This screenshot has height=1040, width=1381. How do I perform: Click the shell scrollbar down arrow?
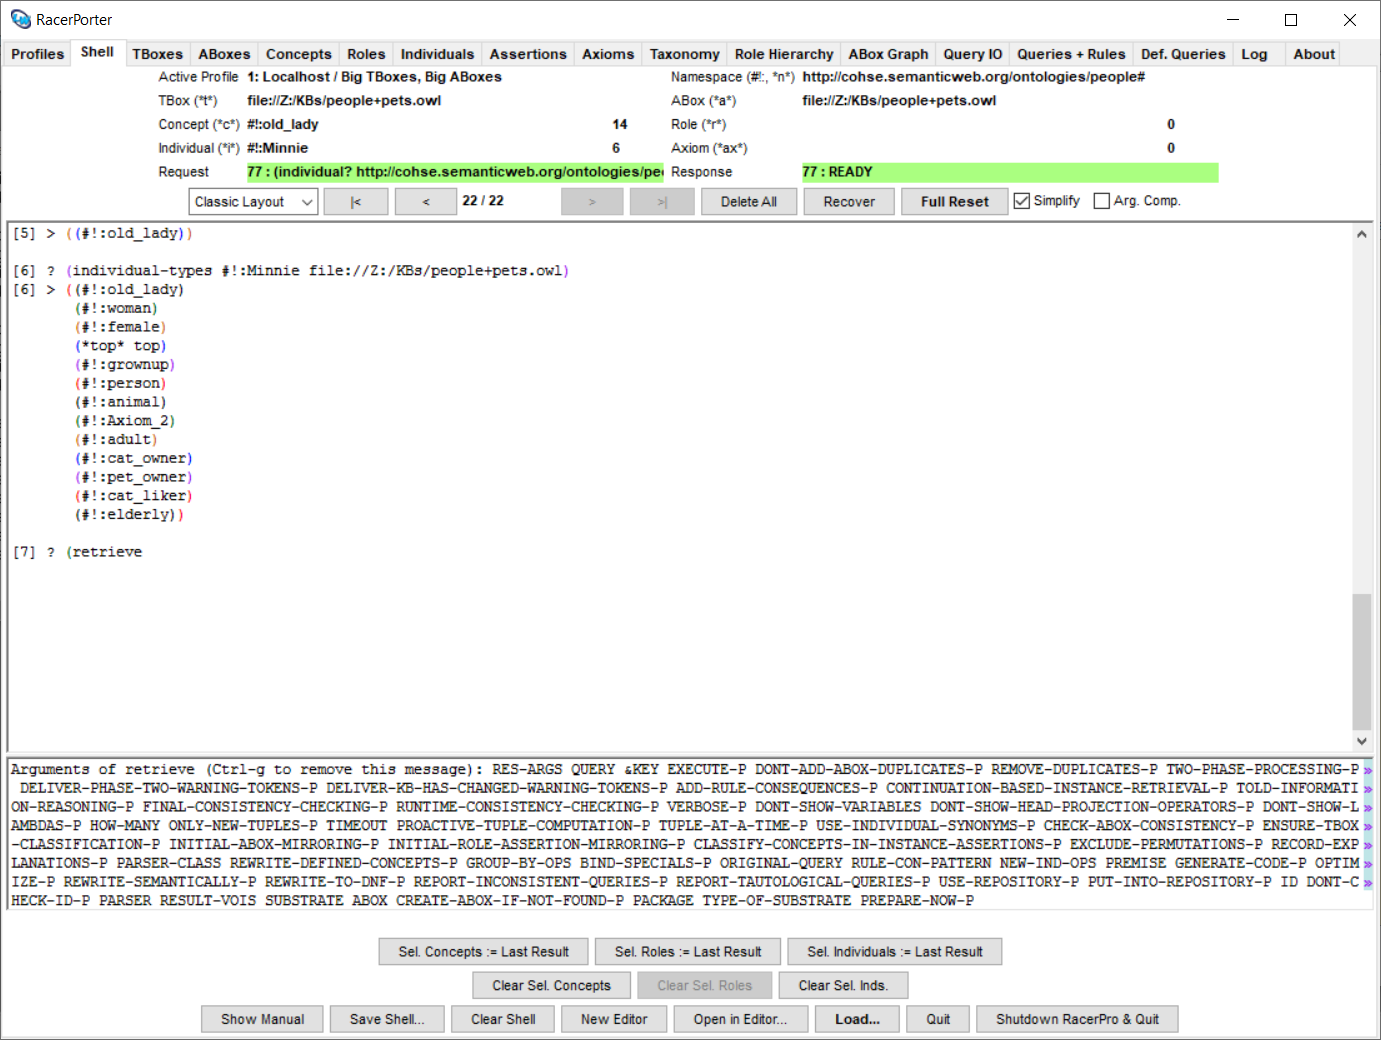coord(1361,741)
